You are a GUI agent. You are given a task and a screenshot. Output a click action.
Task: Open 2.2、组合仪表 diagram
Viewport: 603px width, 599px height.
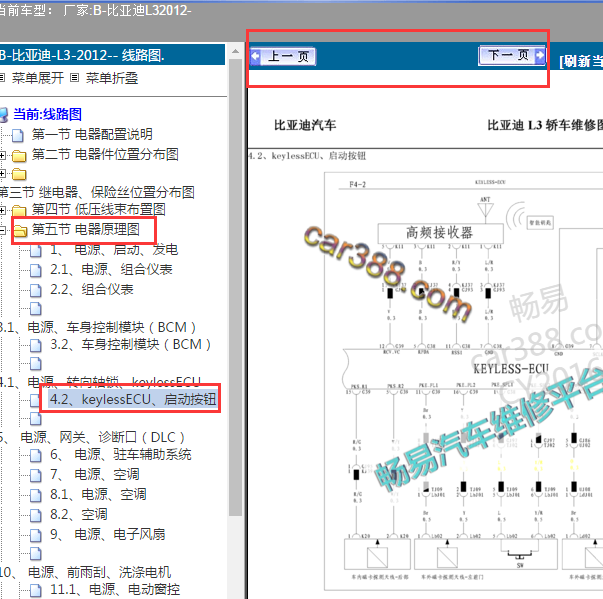pyautogui.click(x=92, y=289)
